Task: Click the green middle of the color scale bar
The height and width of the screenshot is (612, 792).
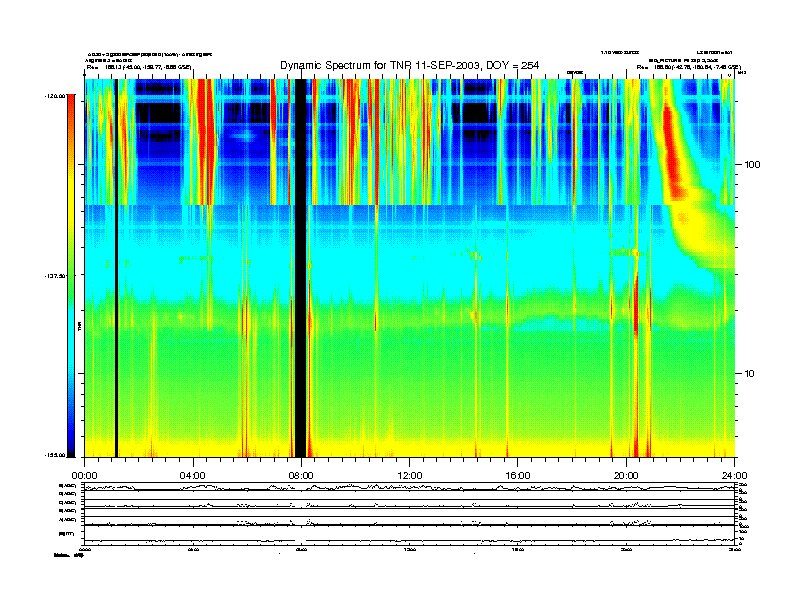Action: pos(71,275)
